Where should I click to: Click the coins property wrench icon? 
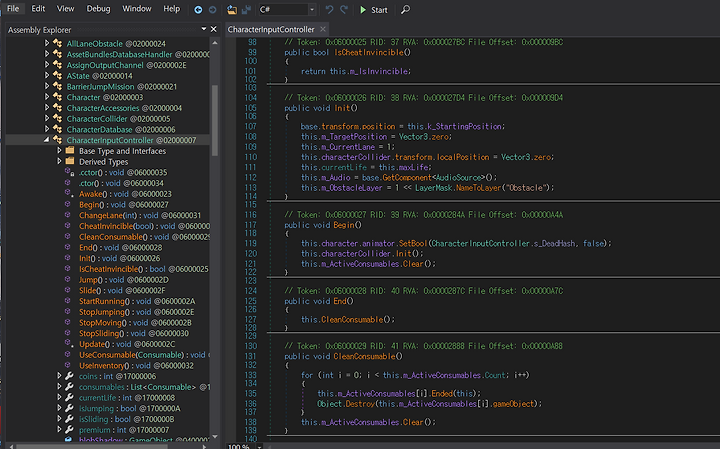click(x=70, y=376)
